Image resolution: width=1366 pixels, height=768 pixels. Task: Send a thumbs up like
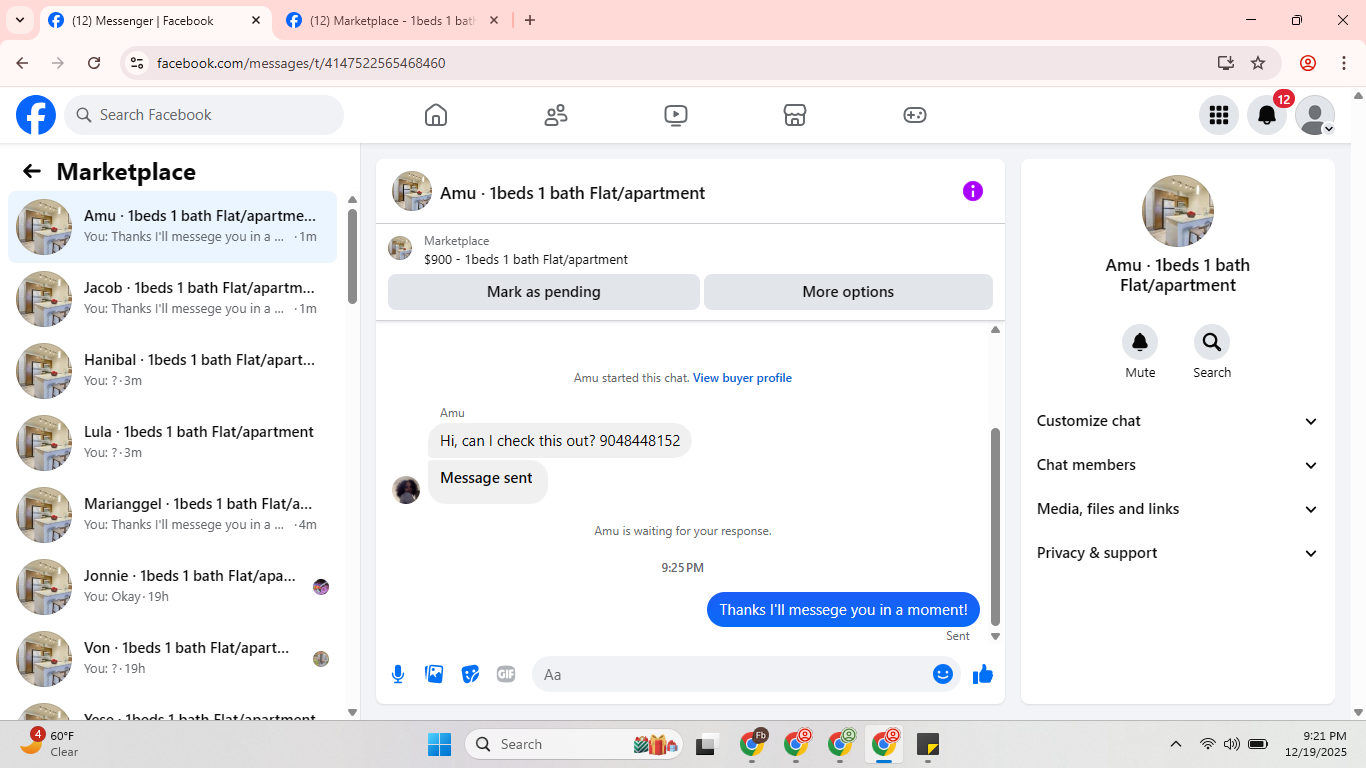point(983,674)
